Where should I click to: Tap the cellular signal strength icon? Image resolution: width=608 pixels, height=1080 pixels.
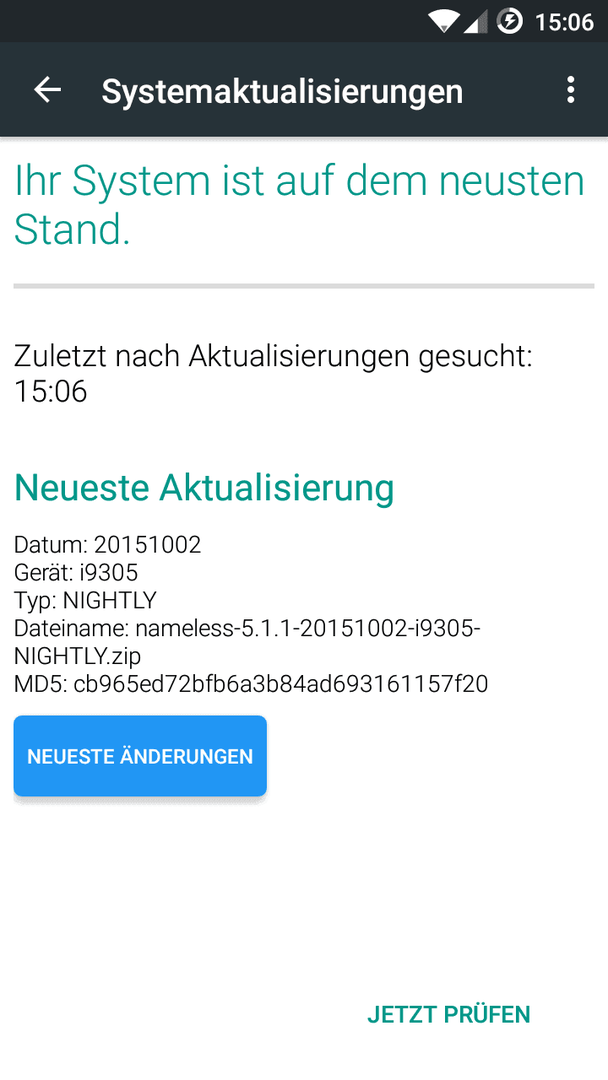click(x=476, y=21)
